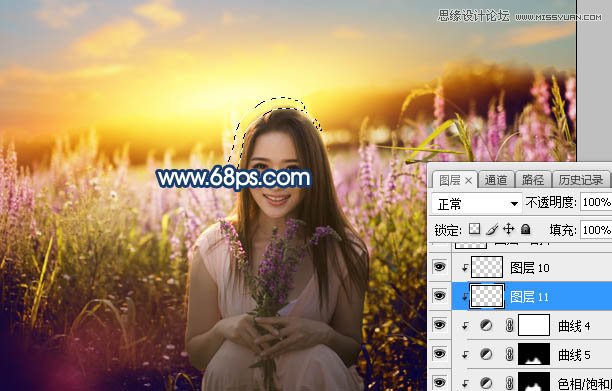This screenshot has height=391, width=612.
Task: Select lock all padlock icon
Action: (x=526, y=229)
